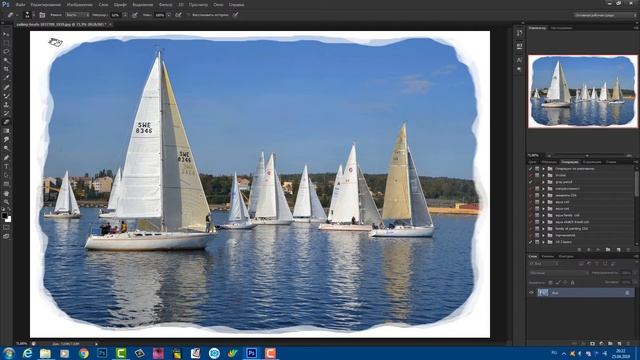Click Play selection in Actions panel
The width and height of the screenshot is (640, 360).
click(598, 249)
